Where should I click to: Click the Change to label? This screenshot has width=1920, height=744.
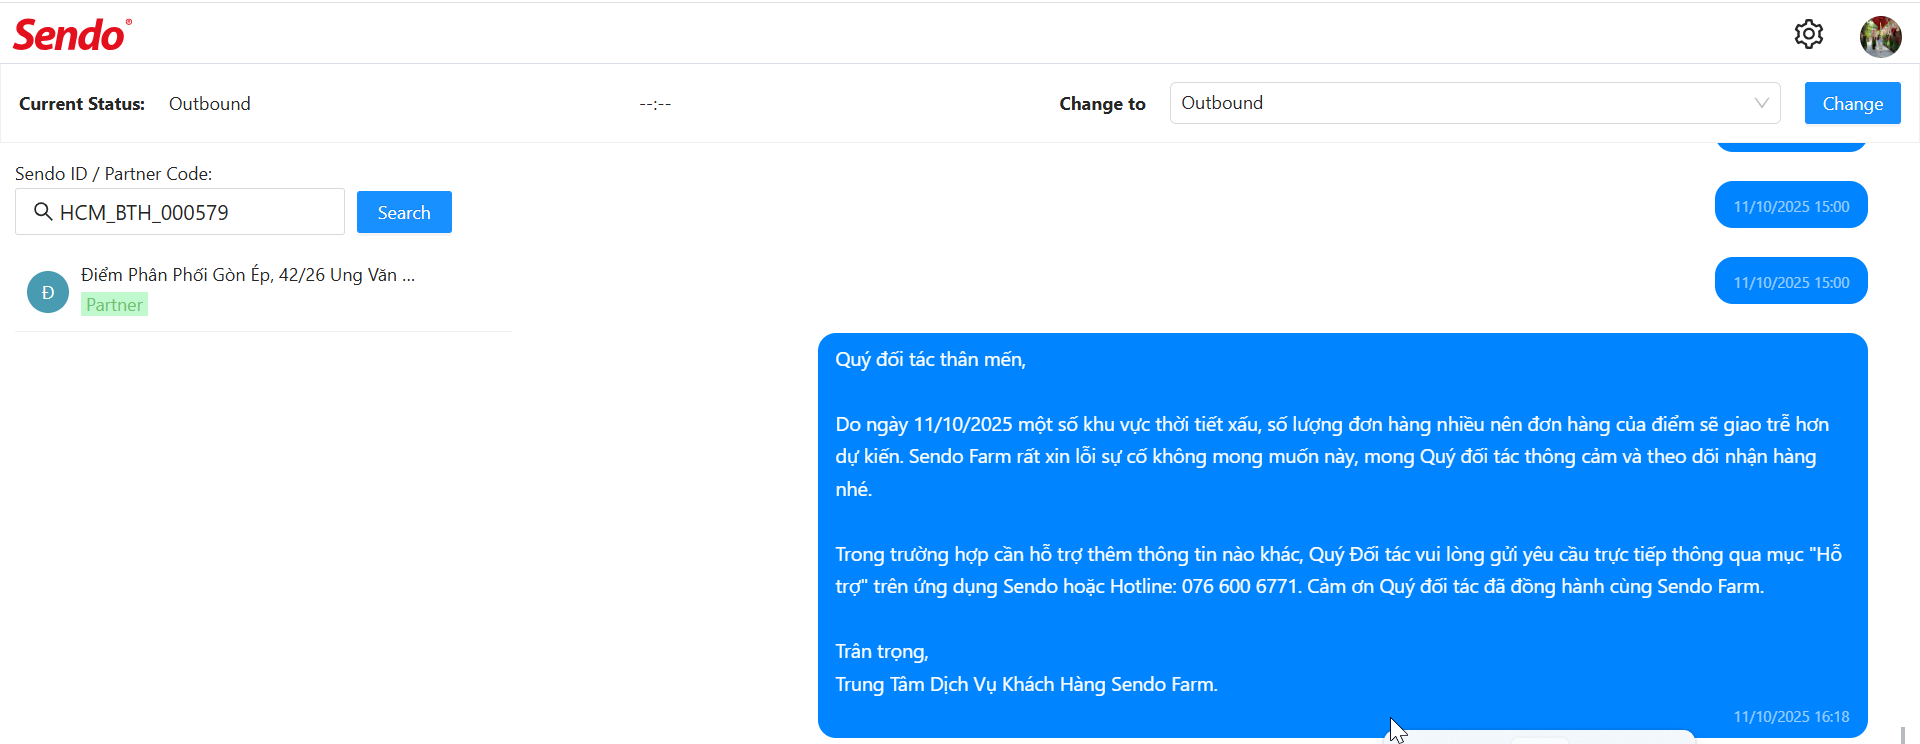click(x=1102, y=104)
